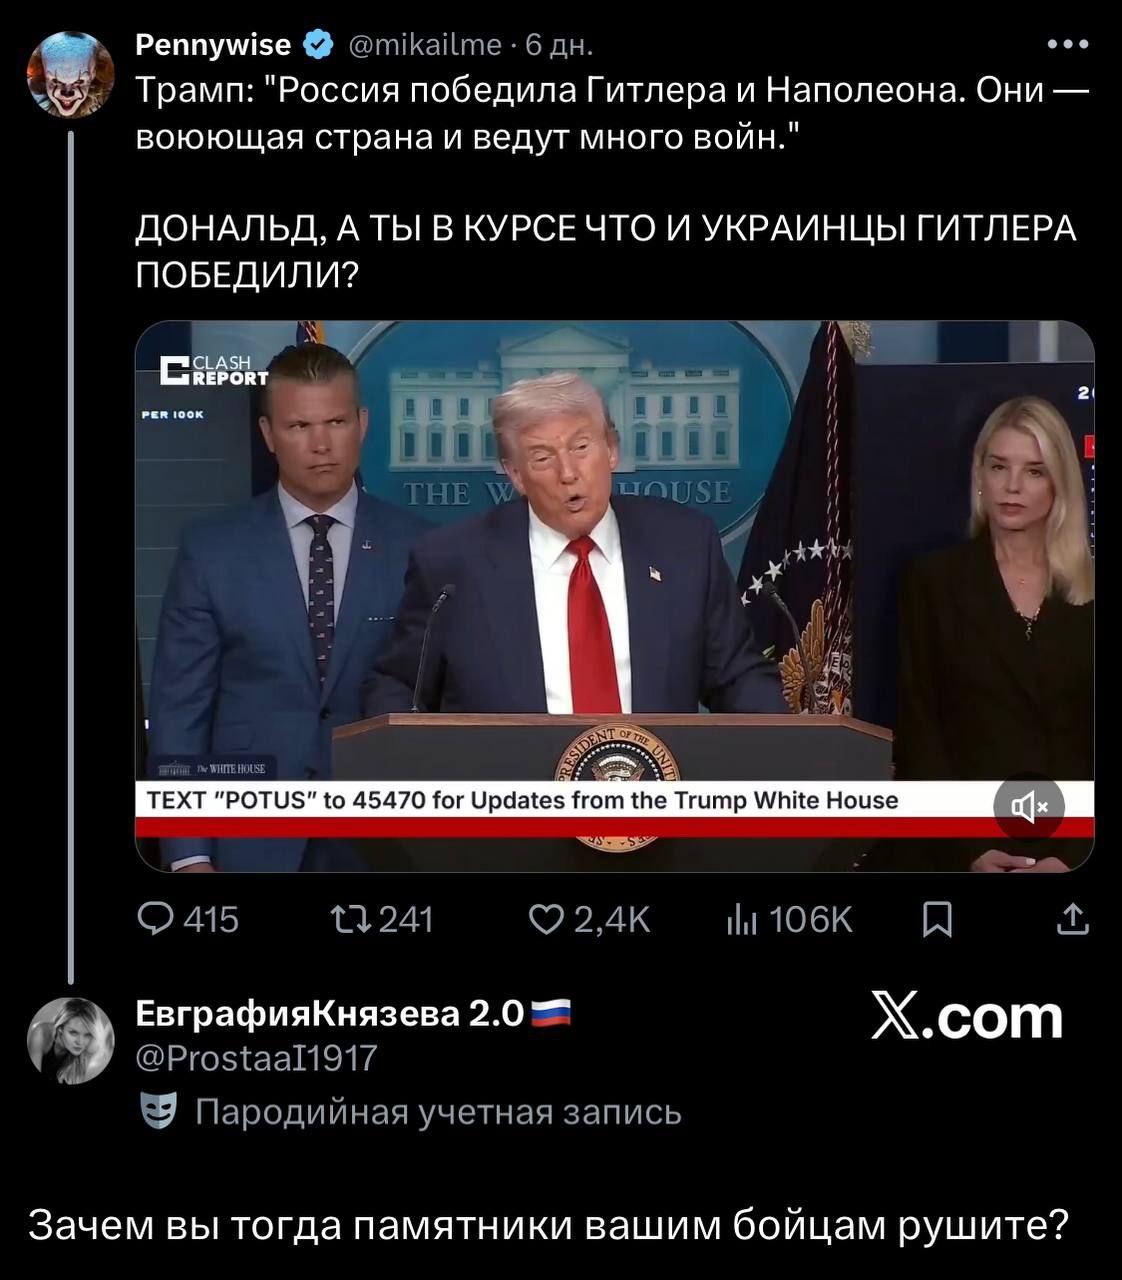Open Pennywise clown profile avatar
Viewport: 1122px width, 1280px height.
(x=70, y=75)
